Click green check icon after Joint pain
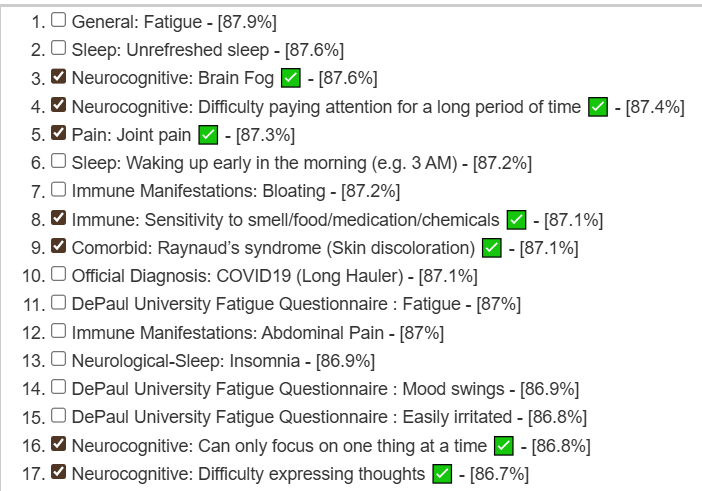702x491 pixels. click(x=208, y=135)
